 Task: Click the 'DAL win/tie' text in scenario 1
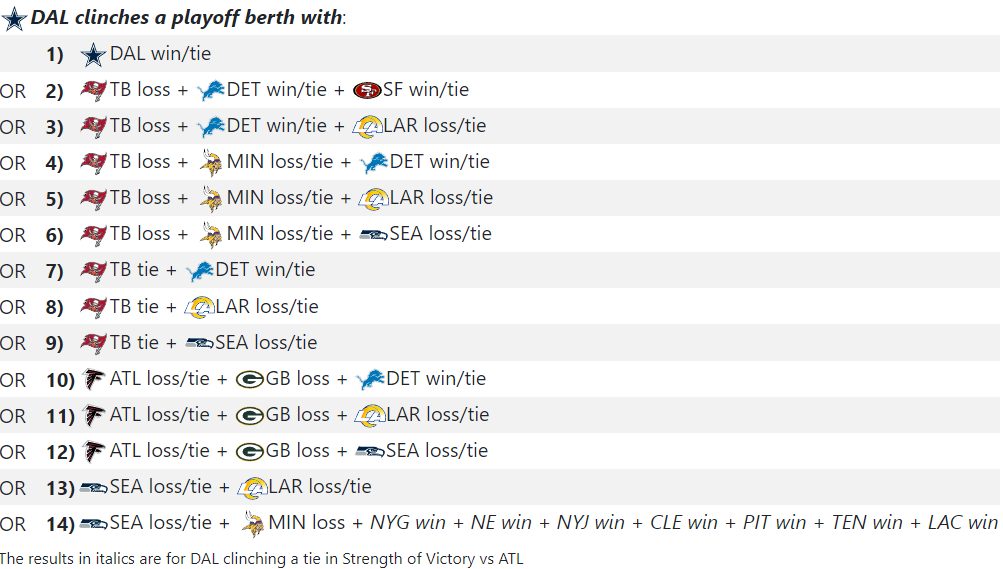pos(160,54)
